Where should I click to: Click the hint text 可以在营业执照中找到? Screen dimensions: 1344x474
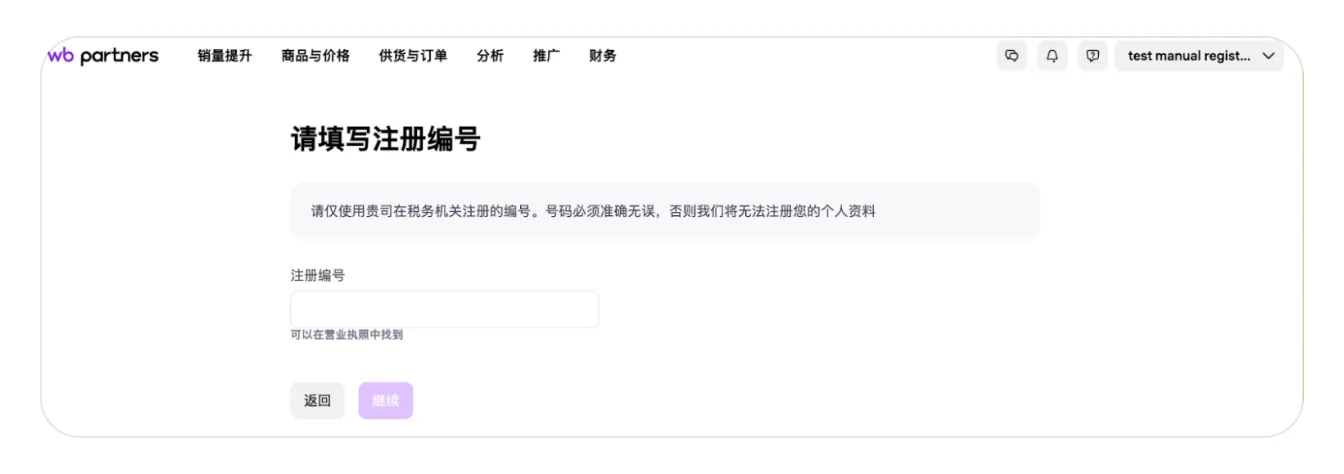click(347, 335)
